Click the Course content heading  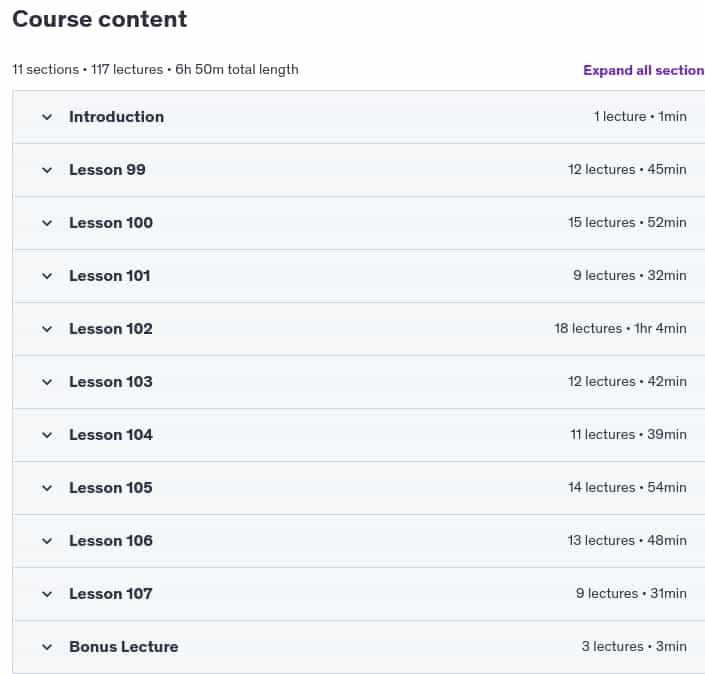99,19
